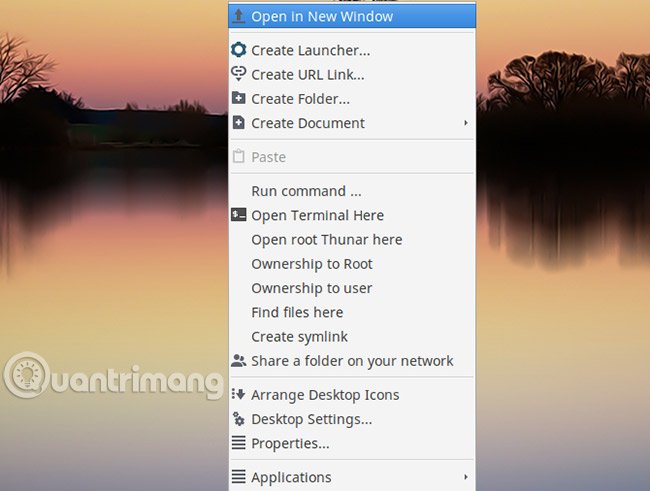The width and height of the screenshot is (650, 491).
Task: Click the terminal icon beside Open Terminal Here
Action: click(x=238, y=215)
